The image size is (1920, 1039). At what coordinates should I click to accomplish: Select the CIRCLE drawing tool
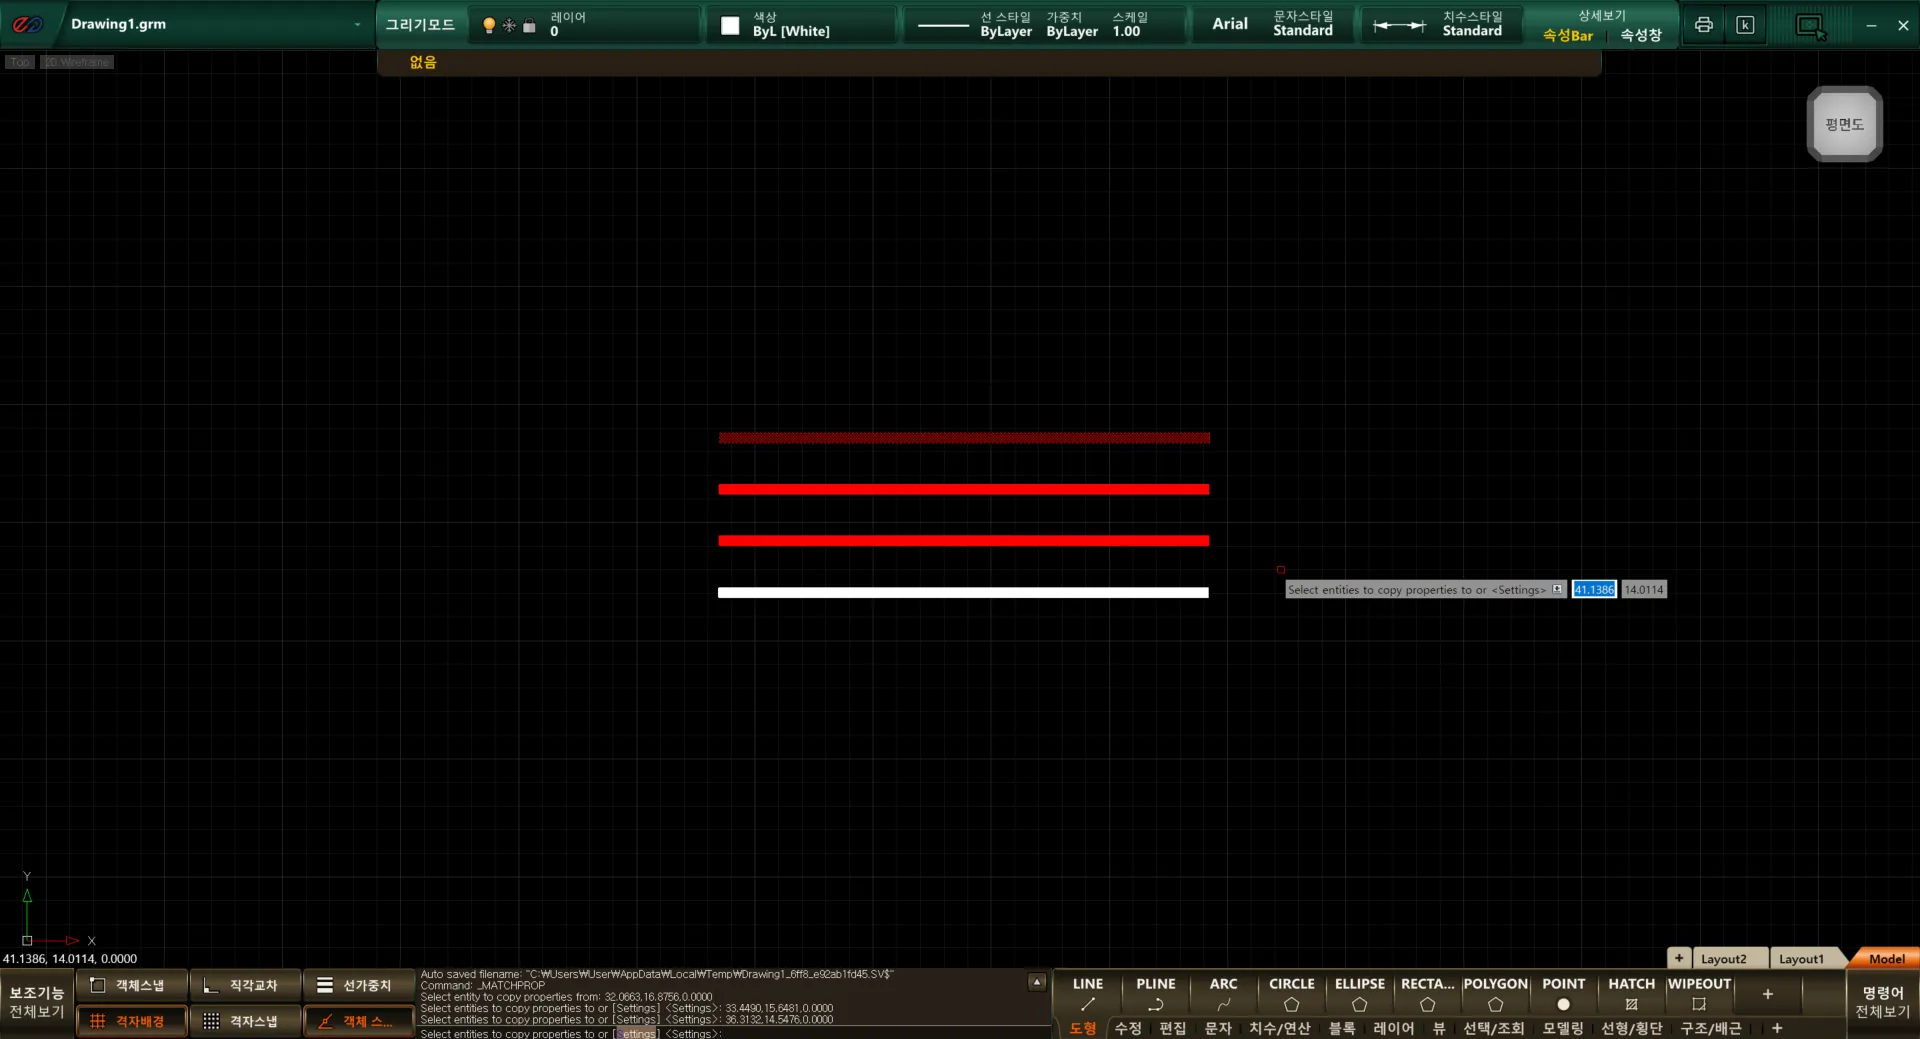click(1291, 993)
